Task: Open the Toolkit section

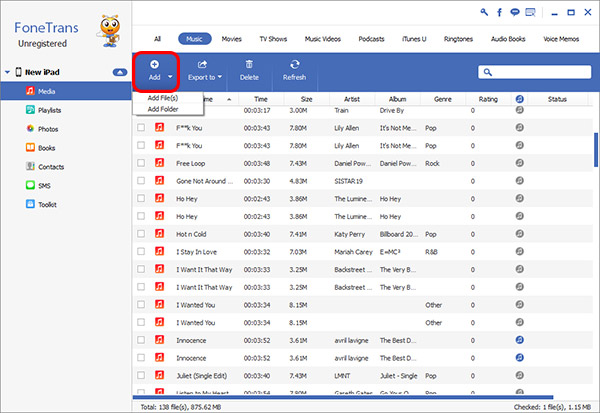Action: [48, 204]
